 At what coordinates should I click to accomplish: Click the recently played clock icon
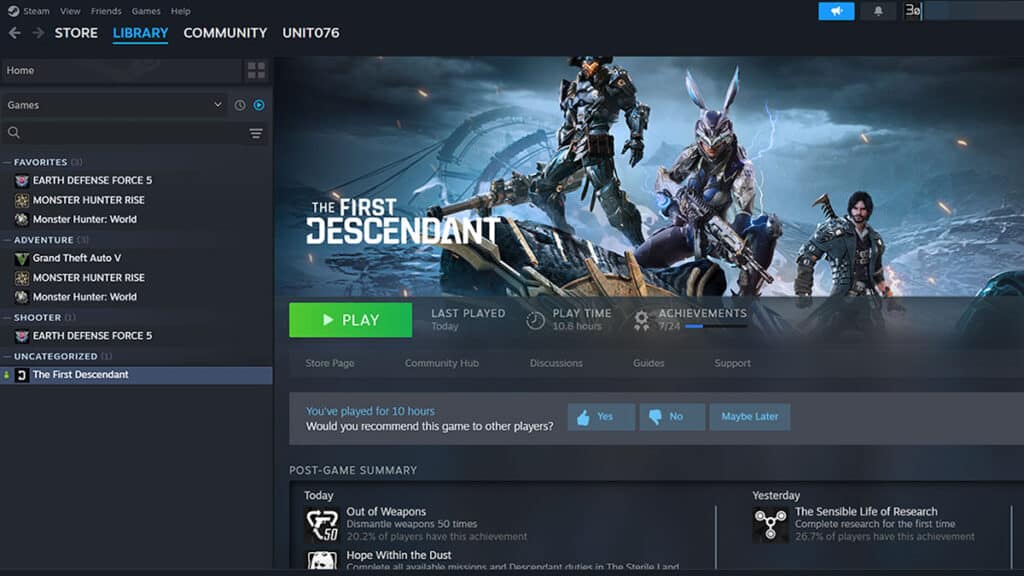click(x=238, y=105)
